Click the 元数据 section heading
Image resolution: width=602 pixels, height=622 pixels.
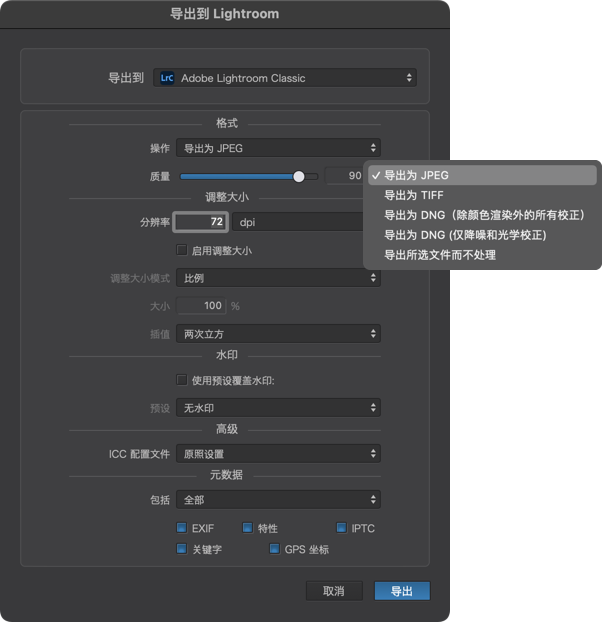(x=226, y=475)
